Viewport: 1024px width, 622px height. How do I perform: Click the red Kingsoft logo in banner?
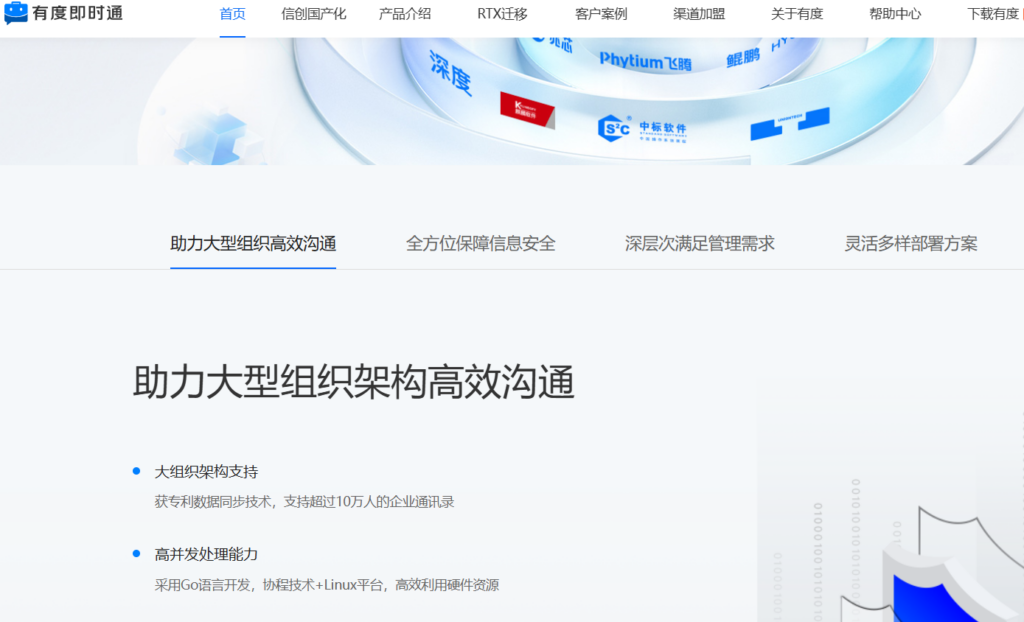[527, 110]
